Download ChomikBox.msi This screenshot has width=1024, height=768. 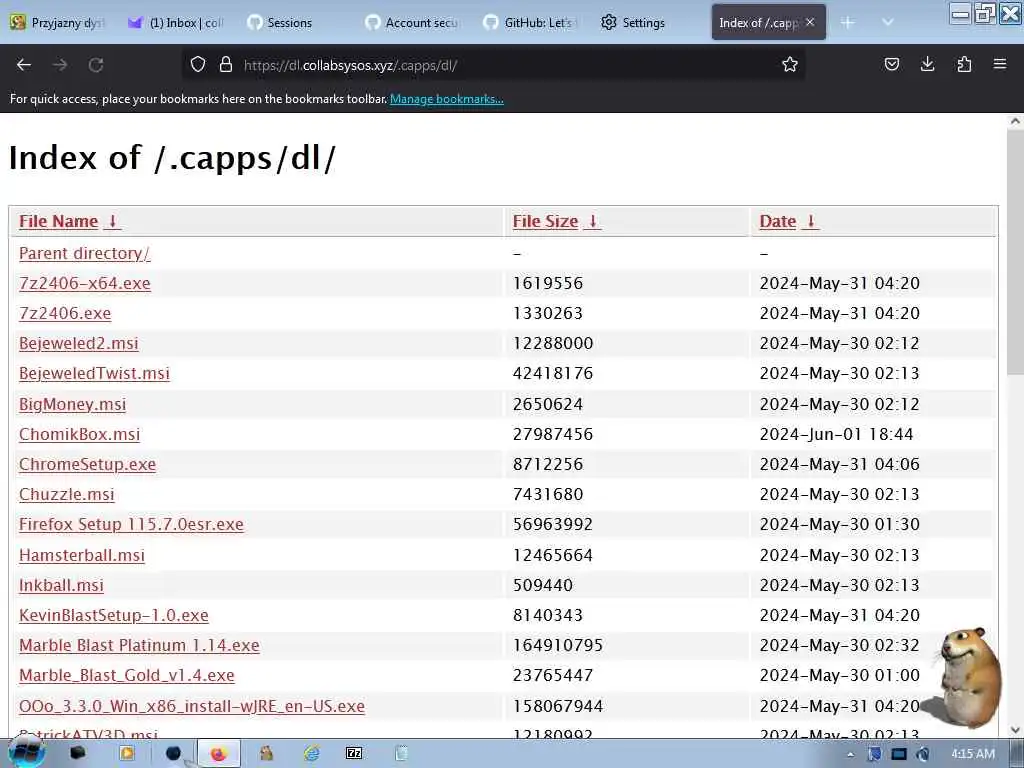[80, 434]
